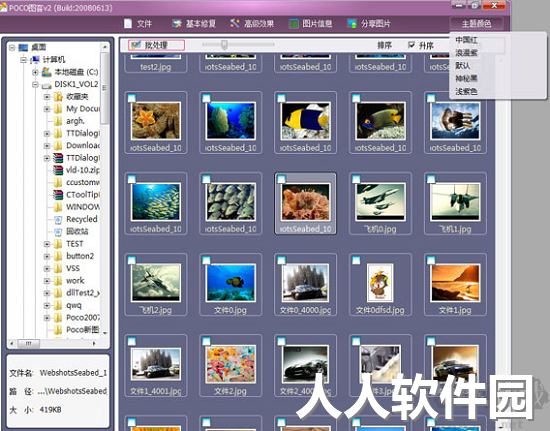The image size is (550, 431).
Task: Choose the 中国红 theme entry
Action: click(466, 40)
